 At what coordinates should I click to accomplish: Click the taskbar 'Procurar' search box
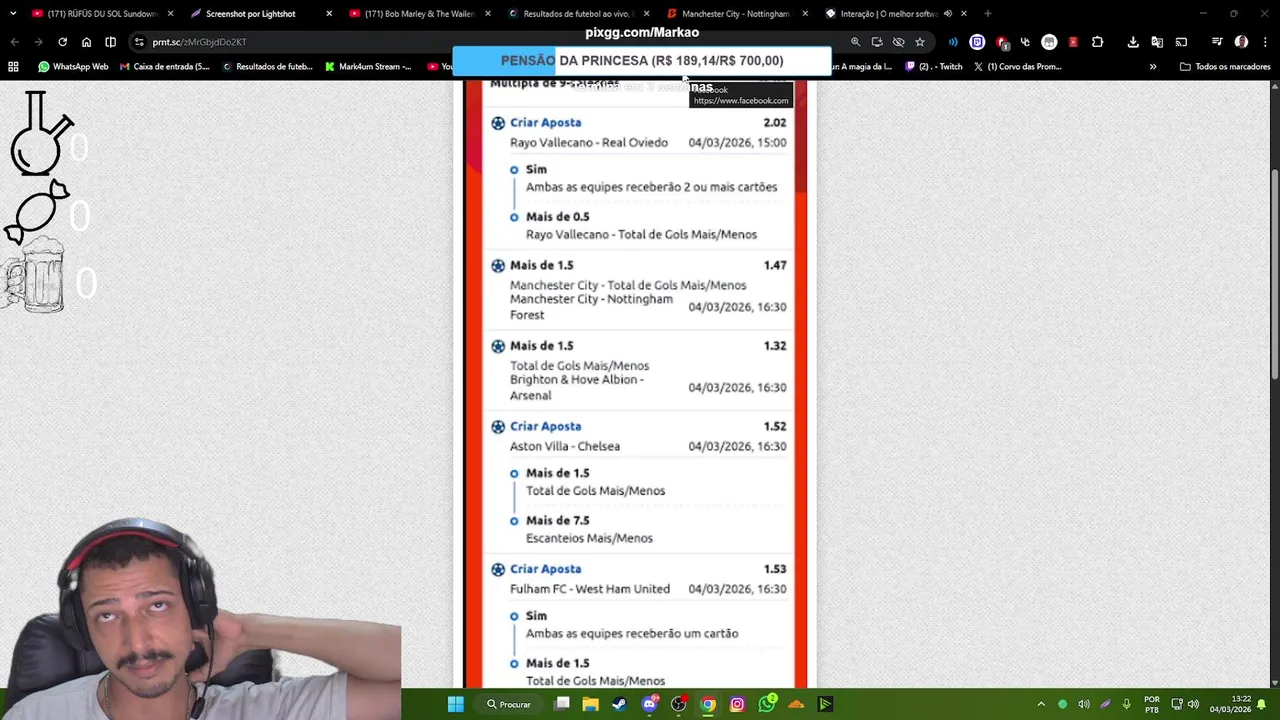(509, 704)
